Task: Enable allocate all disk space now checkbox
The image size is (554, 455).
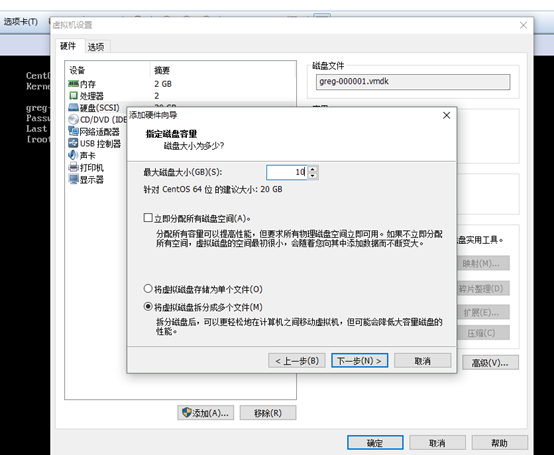Action: (x=148, y=218)
